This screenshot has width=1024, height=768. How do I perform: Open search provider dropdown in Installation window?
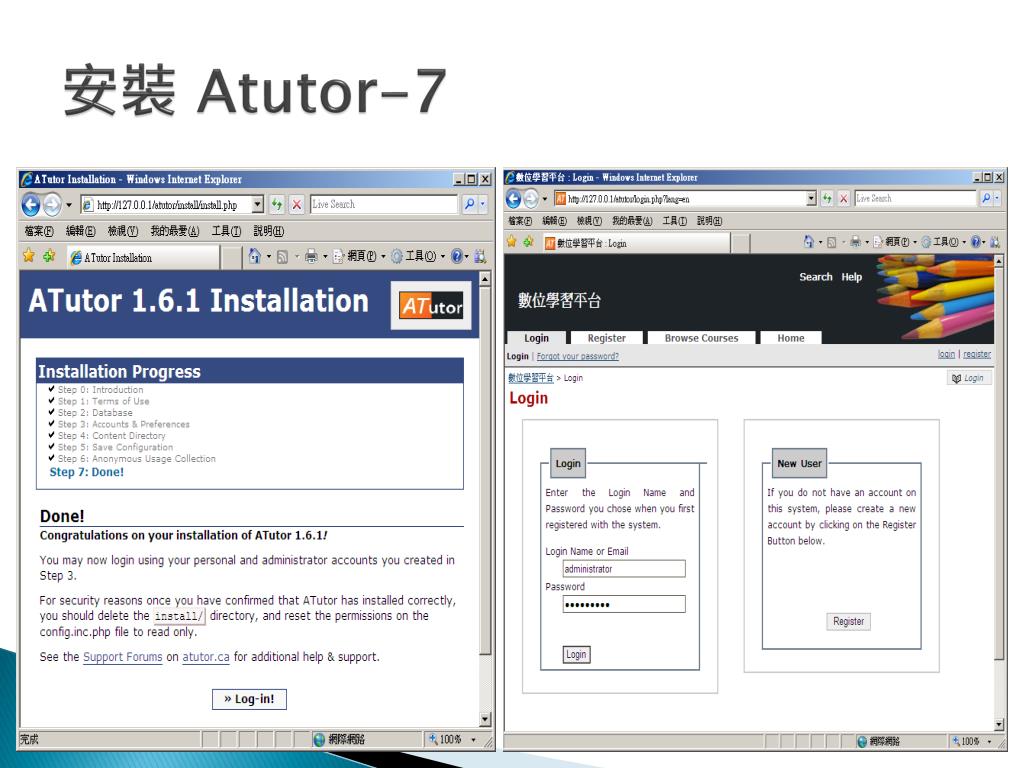[483, 204]
